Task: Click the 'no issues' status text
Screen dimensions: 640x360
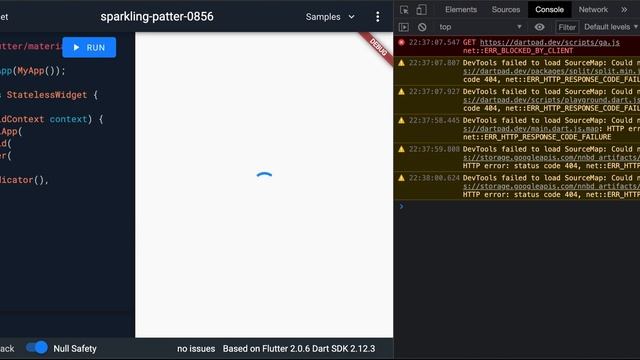Action: (196, 349)
